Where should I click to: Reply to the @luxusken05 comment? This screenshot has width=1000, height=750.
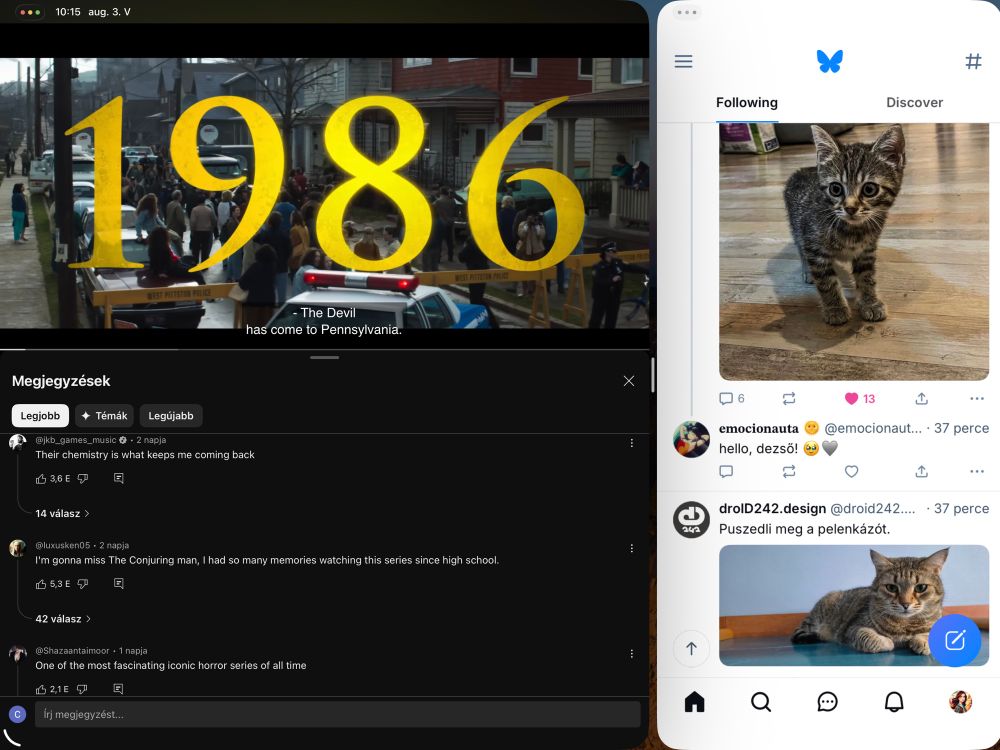pyautogui.click(x=119, y=584)
